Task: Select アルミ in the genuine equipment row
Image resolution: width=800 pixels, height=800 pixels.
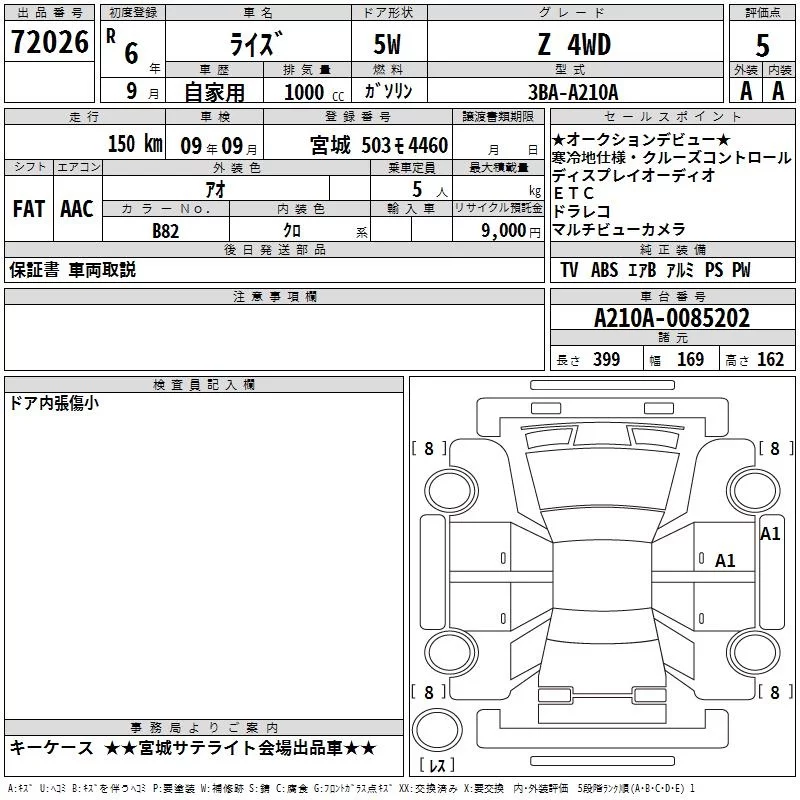Action: tap(680, 270)
